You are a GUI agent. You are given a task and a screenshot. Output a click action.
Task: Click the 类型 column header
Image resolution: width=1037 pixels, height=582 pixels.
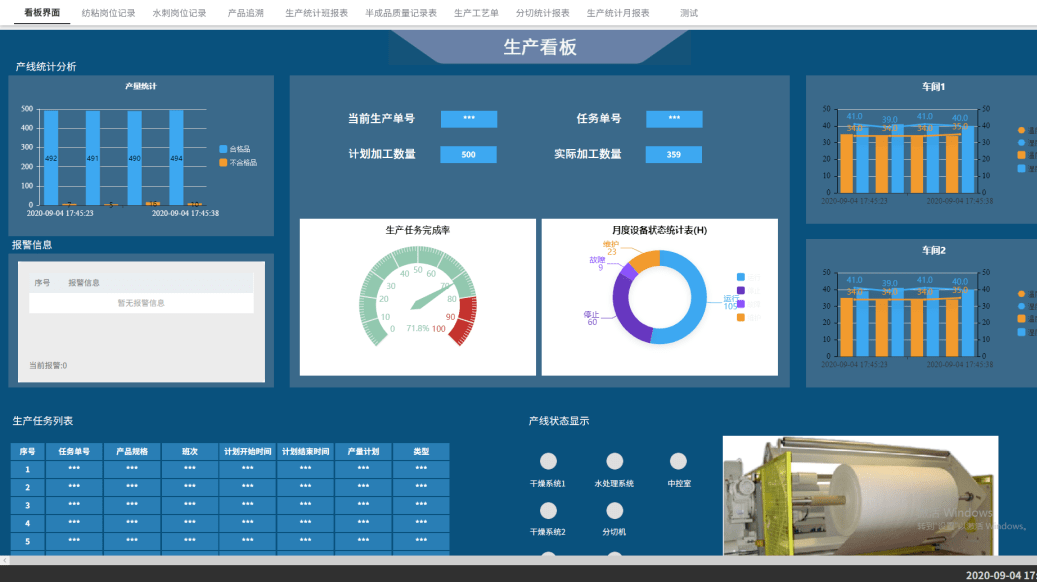coord(421,452)
